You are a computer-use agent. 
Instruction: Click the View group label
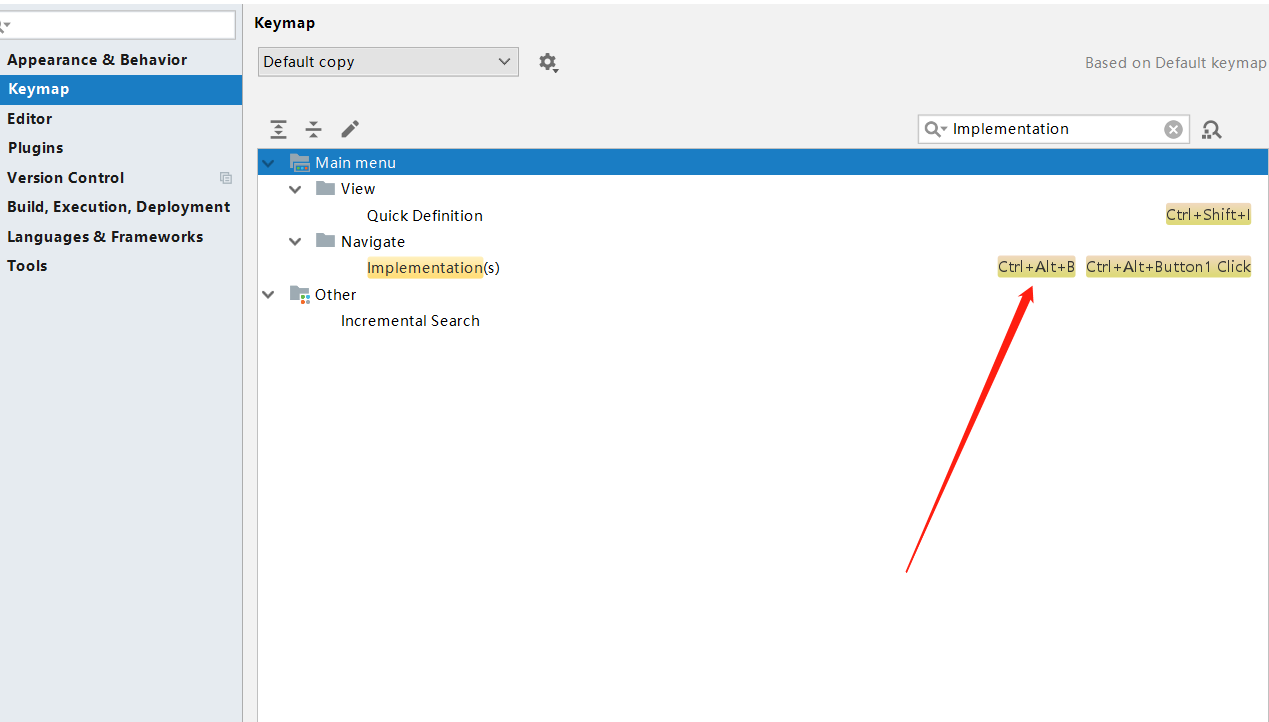[358, 188]
